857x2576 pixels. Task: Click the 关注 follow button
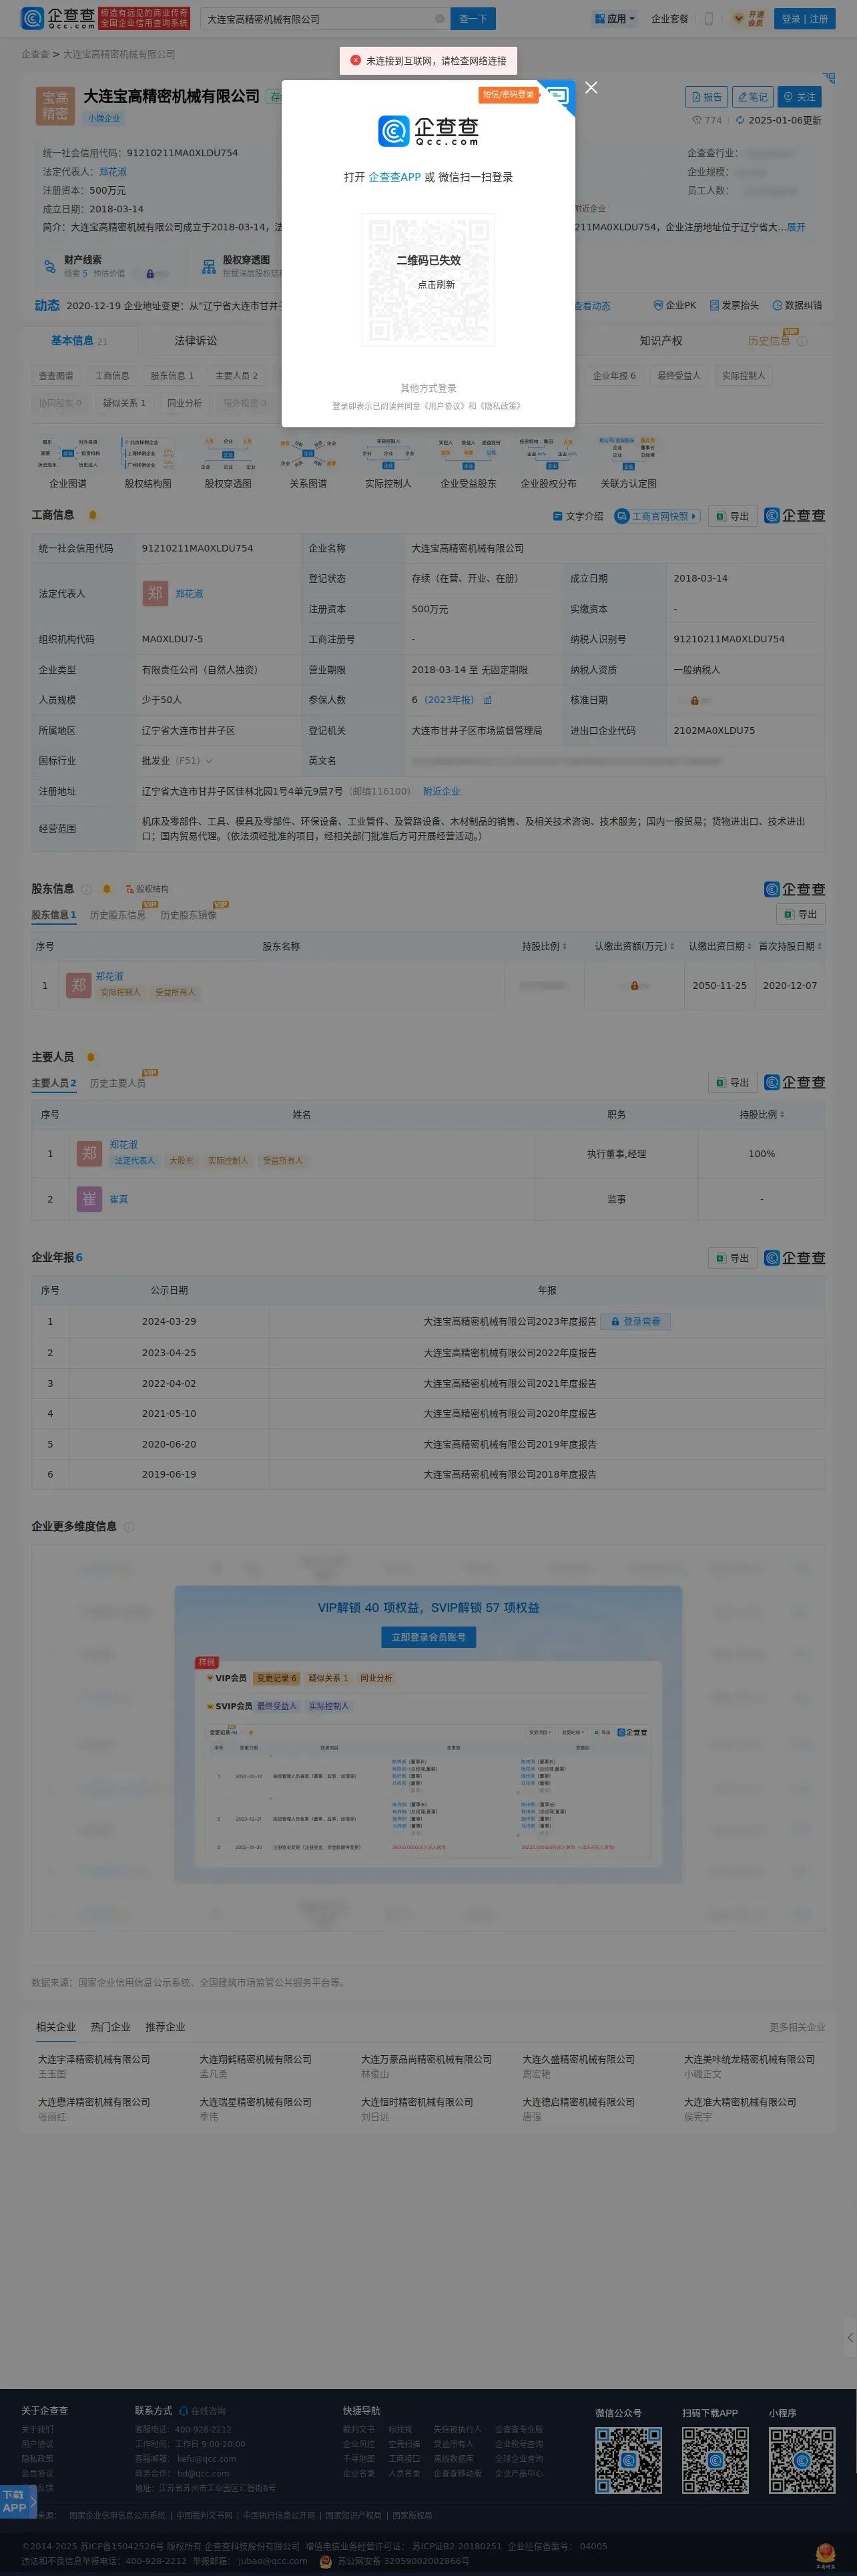[x=799, y=97]
